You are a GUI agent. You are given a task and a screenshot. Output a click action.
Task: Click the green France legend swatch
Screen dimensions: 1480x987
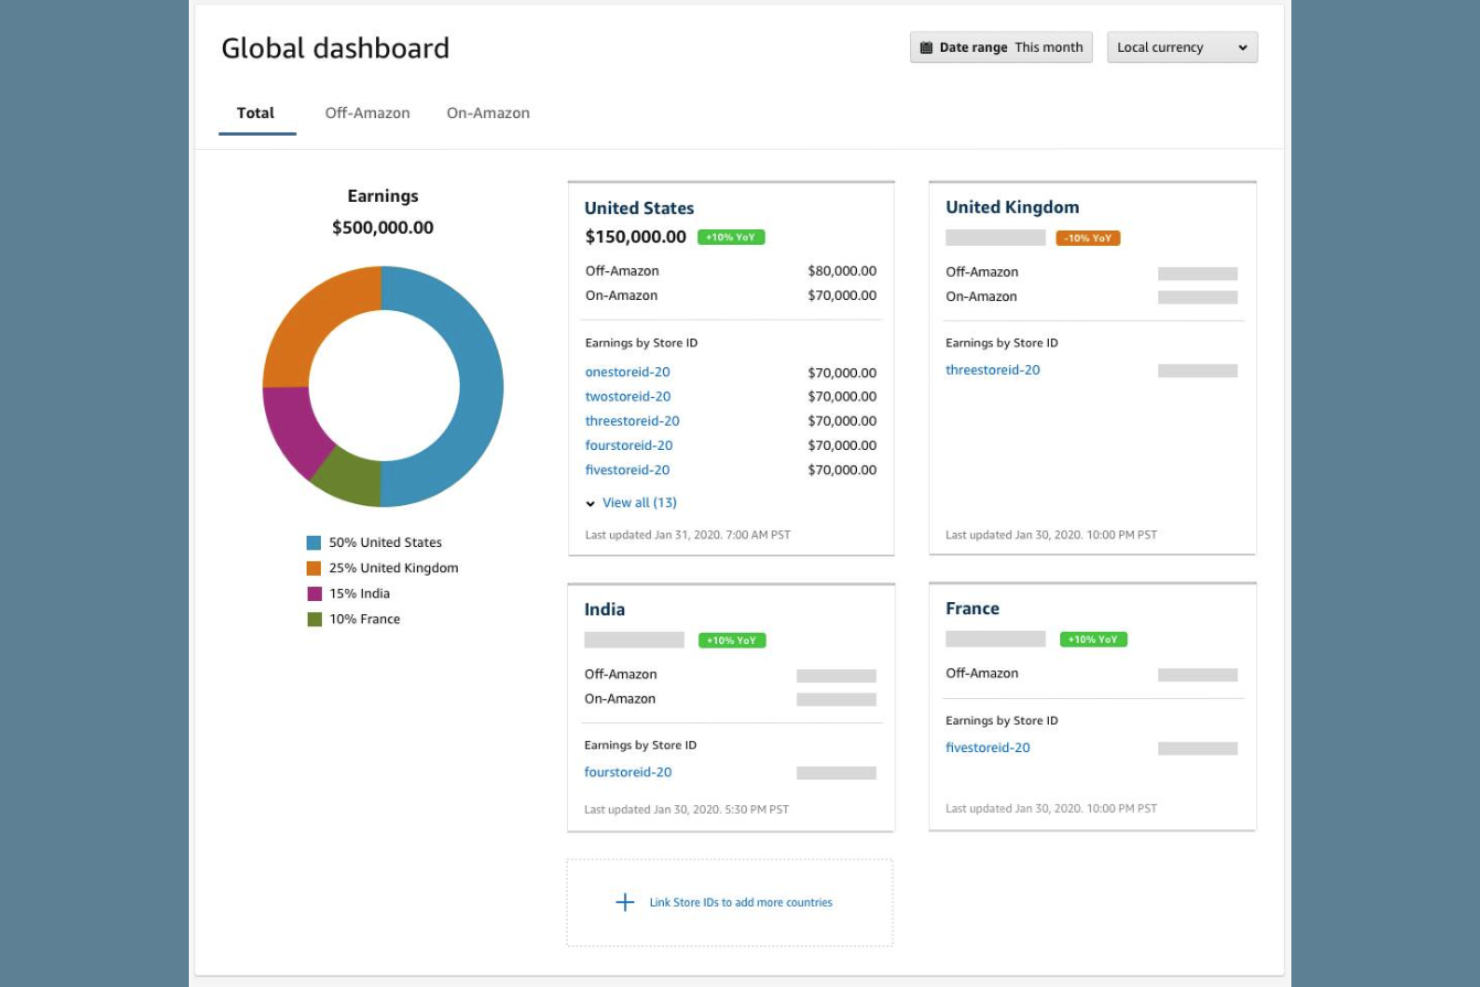(314, 619)
